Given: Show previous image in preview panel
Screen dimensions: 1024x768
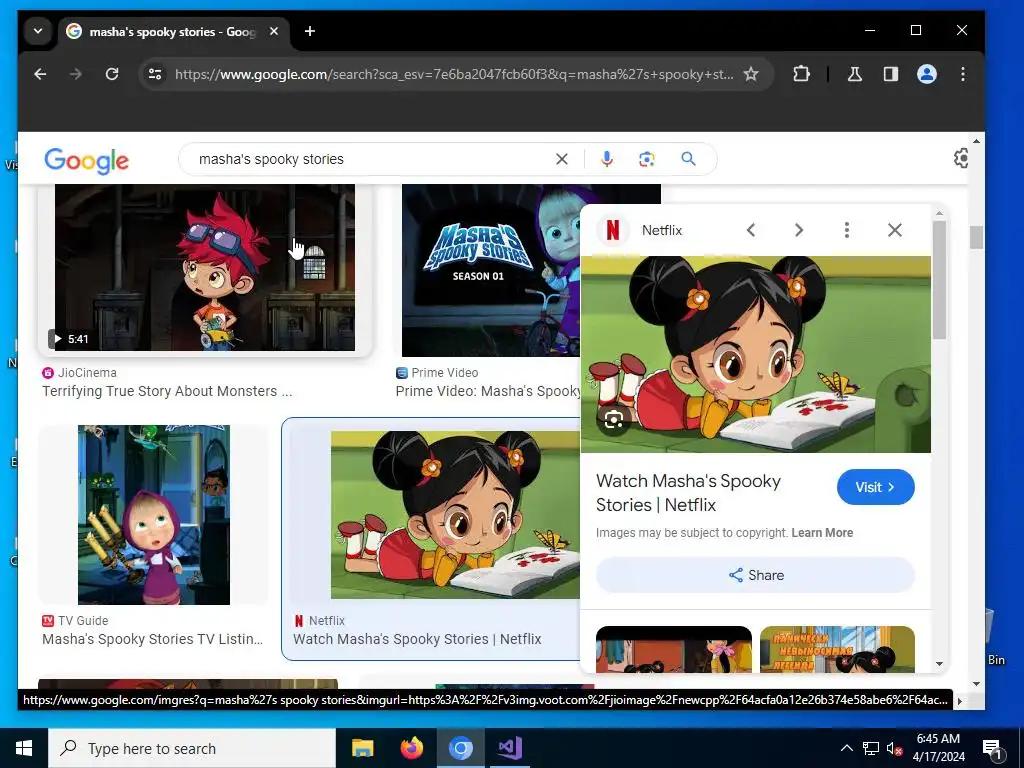Looking at the screenshot, I should pyautogui.click(x=751, y=230).
